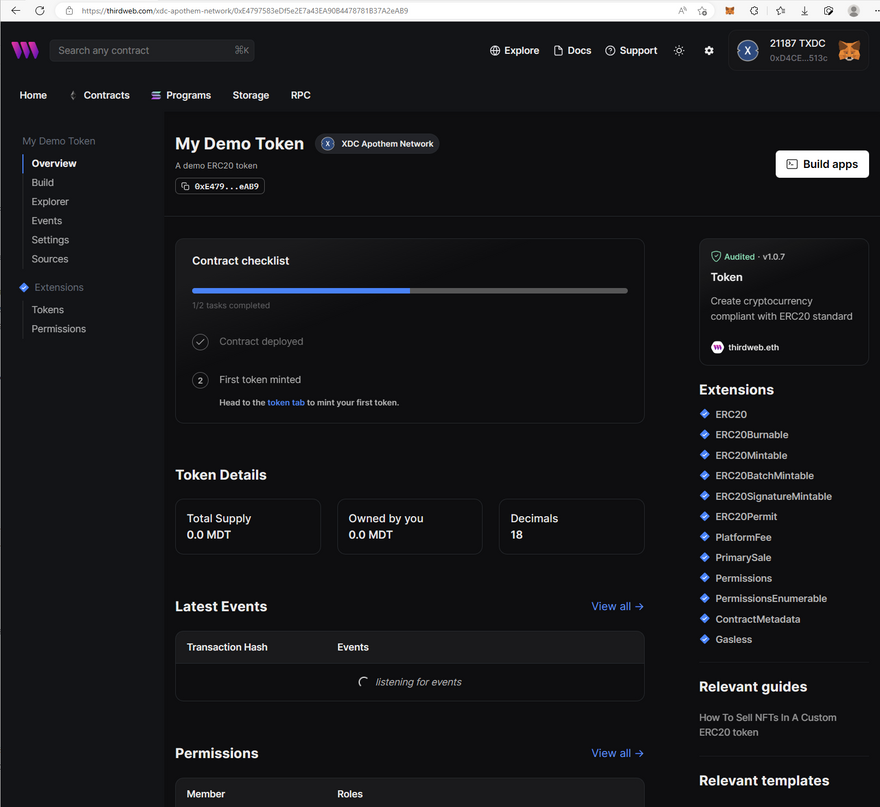Click the contract checklist progress bar
Viewport: 880px width, 807px height.
point(410,290)
